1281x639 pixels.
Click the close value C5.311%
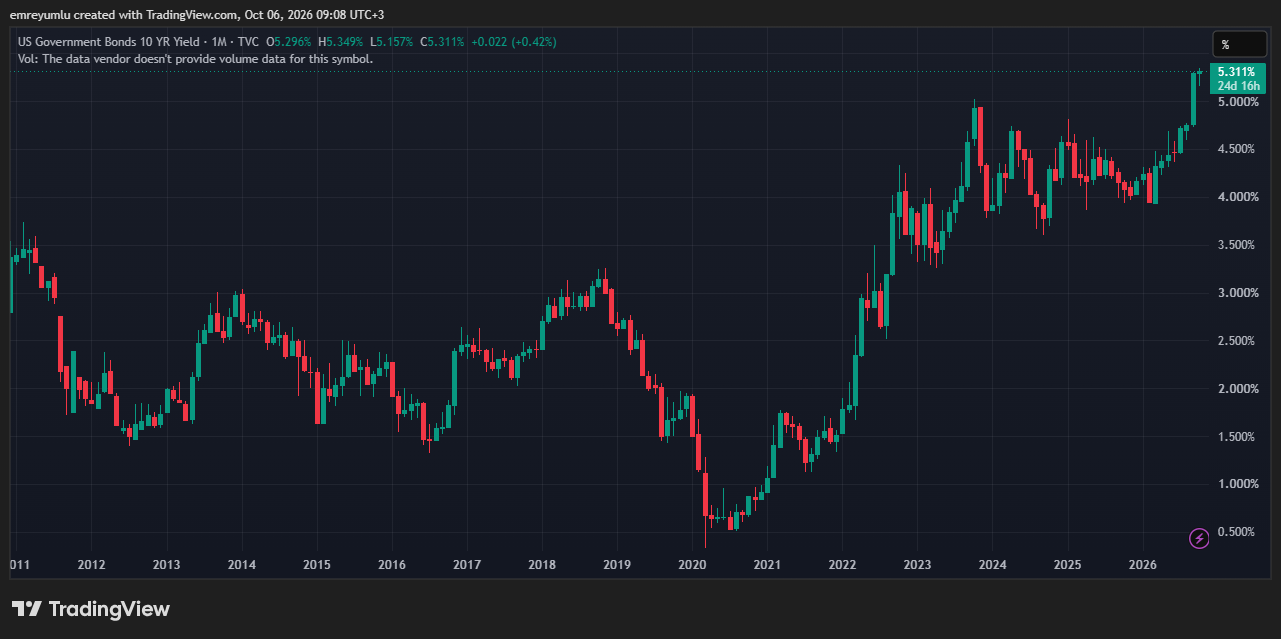442,42
